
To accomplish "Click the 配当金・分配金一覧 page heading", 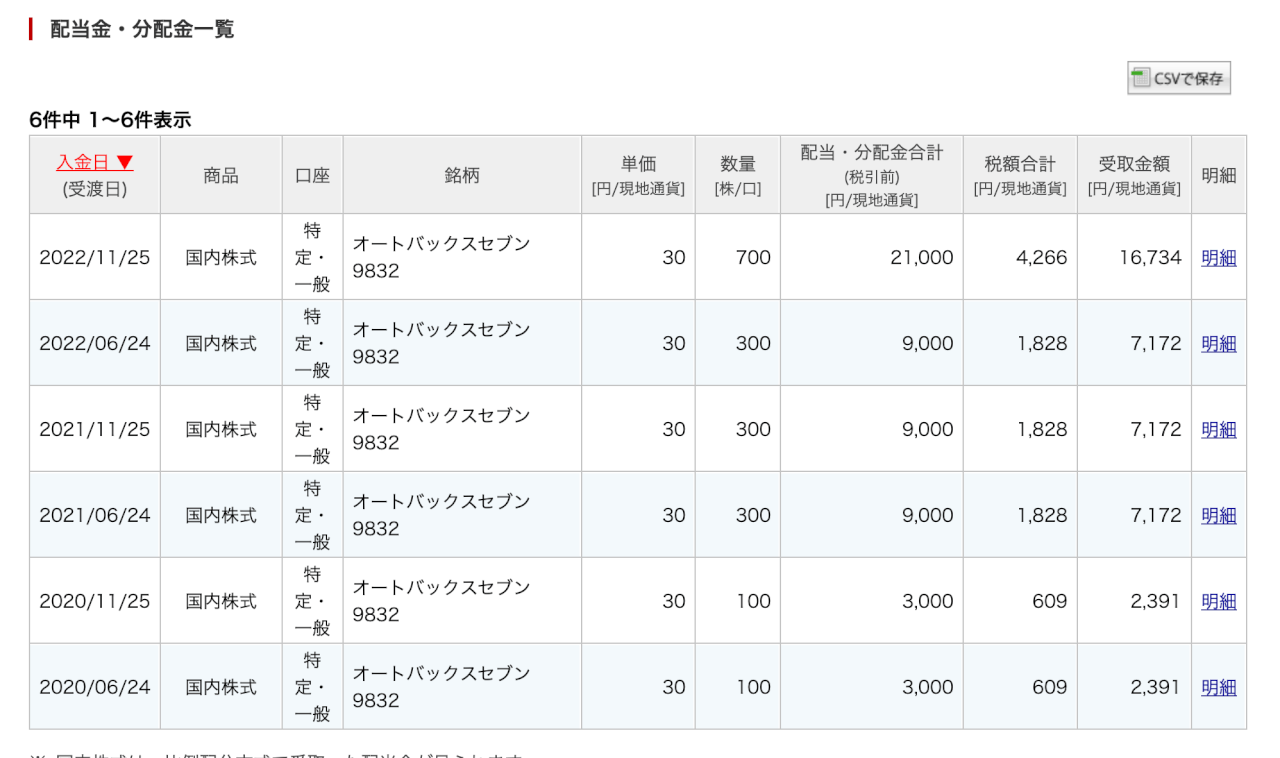I will [x=142, y=29].
